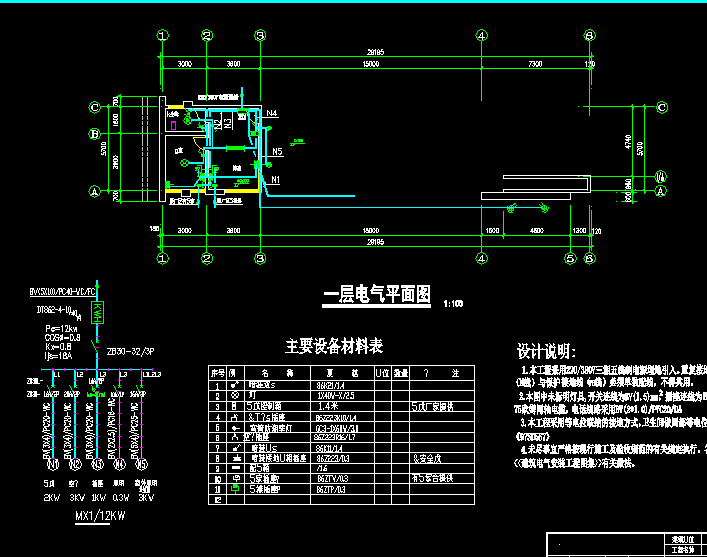Click the design note paragraph beginning with 4
The height and width of the screenshot is (557, 707).
(x=611, y=456)
